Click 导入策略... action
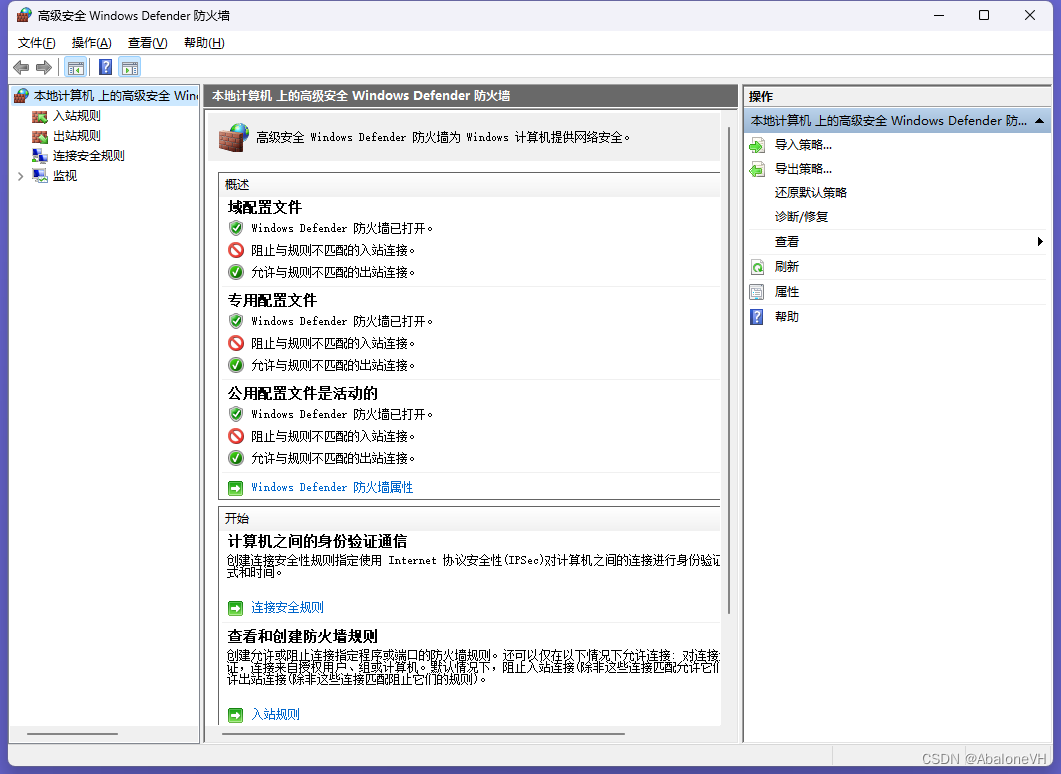This screenshot has width=1061, height=774. pyautogui.click(x=803, y=145)
